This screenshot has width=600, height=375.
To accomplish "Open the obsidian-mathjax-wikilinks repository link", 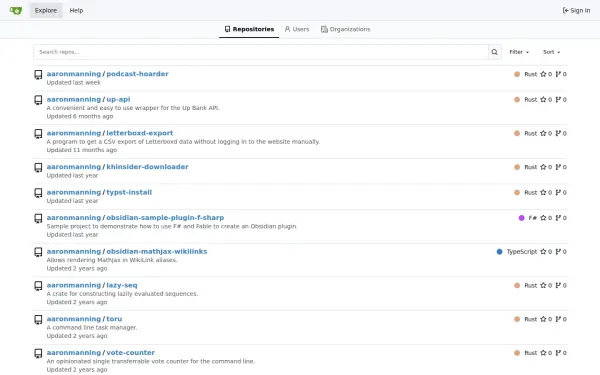I will point(157,251).
